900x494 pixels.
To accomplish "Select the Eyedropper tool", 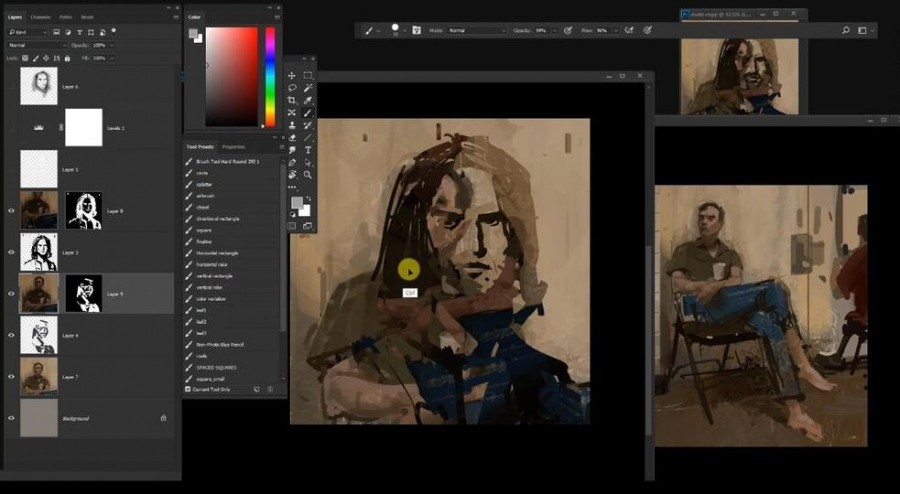I will tap(308, 100).
